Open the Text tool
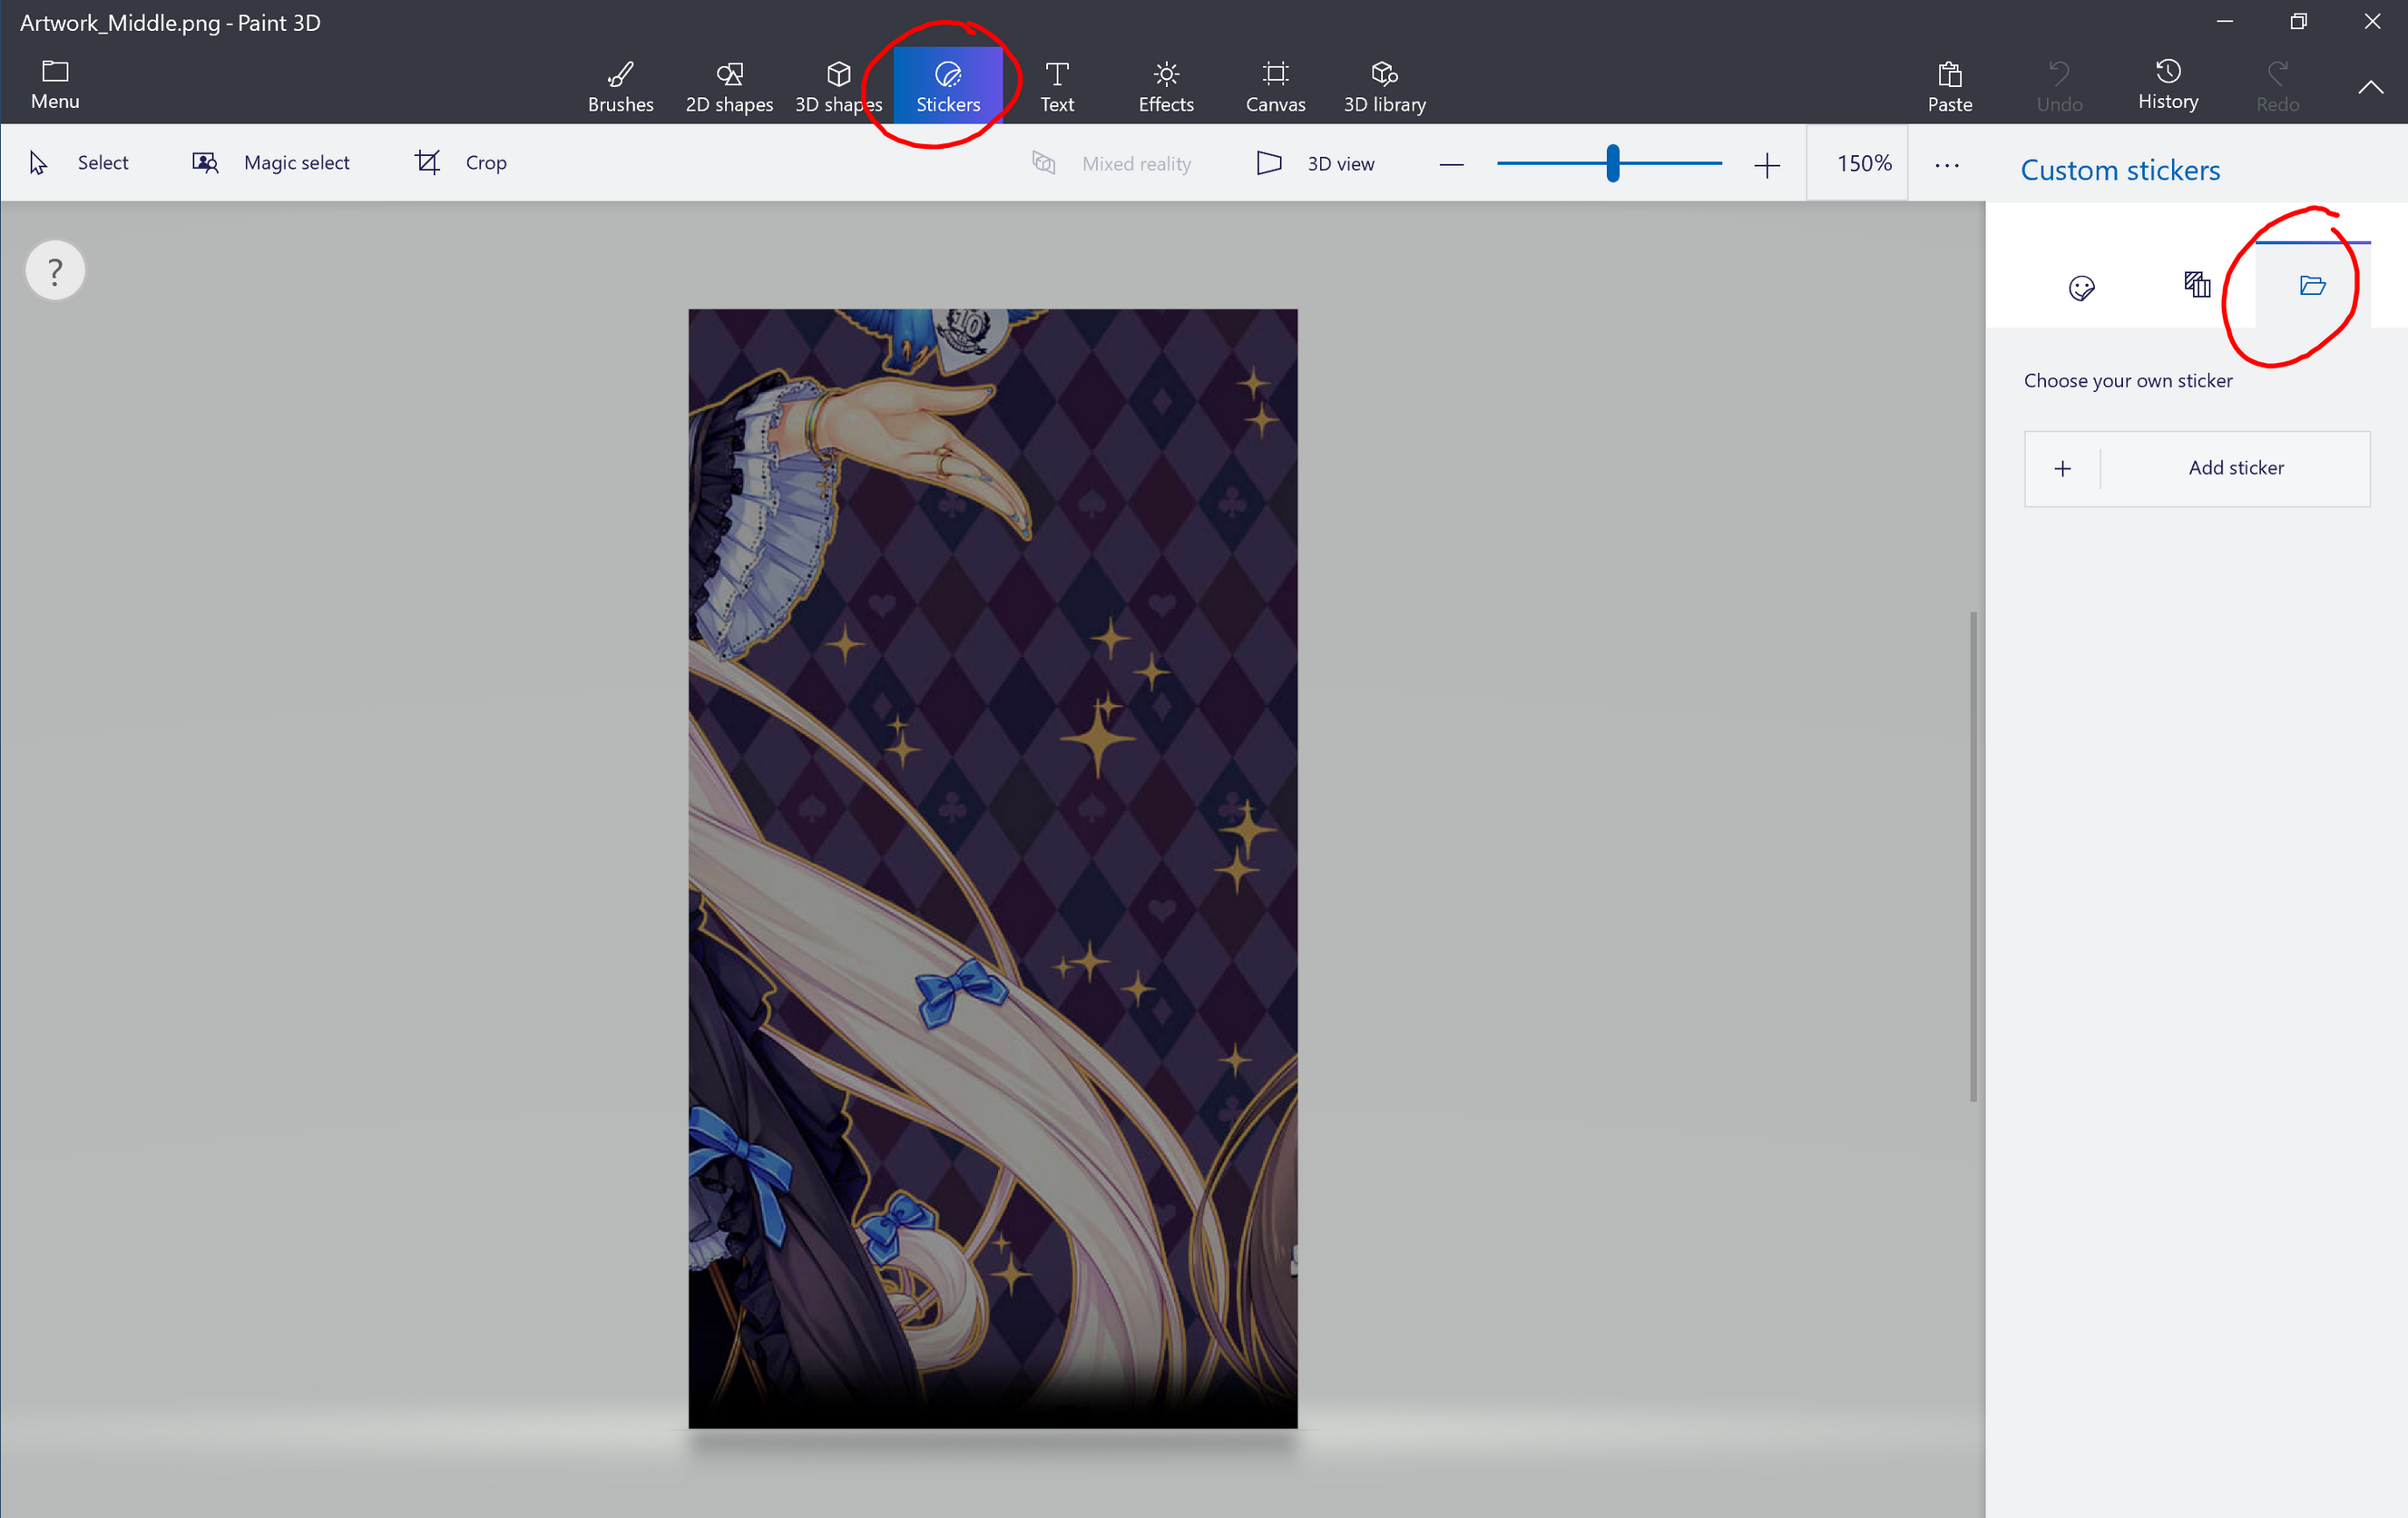This screenshot has height=1518, width=2408. pos(1057,86)
